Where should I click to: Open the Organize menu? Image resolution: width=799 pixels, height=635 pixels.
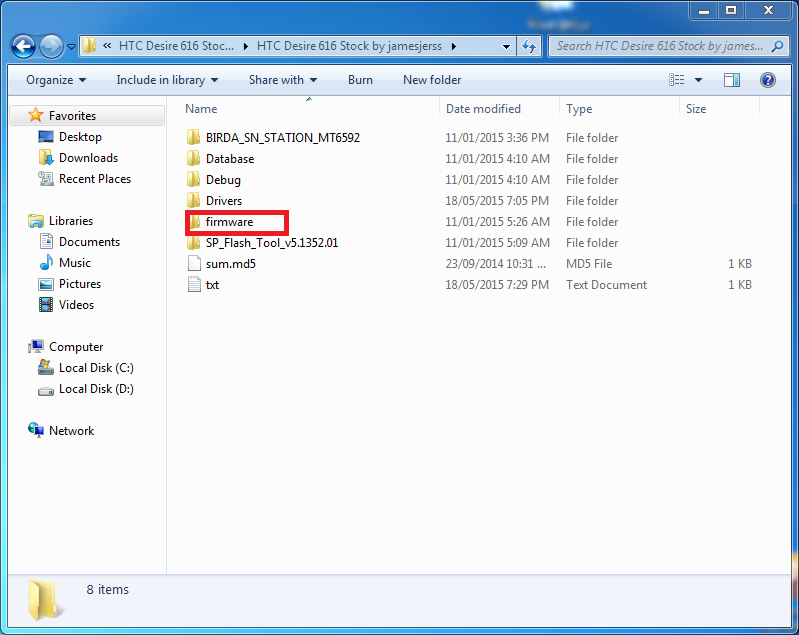pyautogui.click(x=56, y=80)
